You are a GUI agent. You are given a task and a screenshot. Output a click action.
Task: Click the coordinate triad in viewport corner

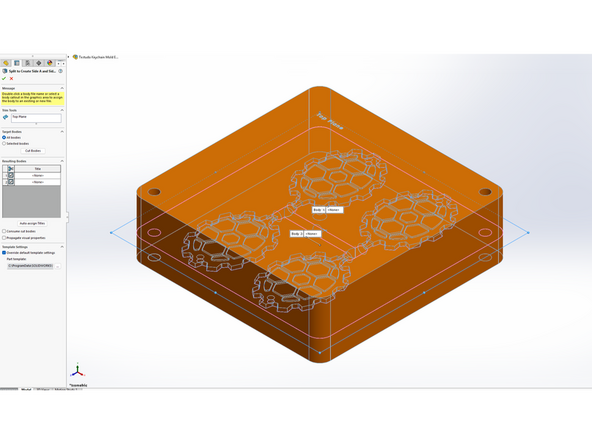[77, 370]
